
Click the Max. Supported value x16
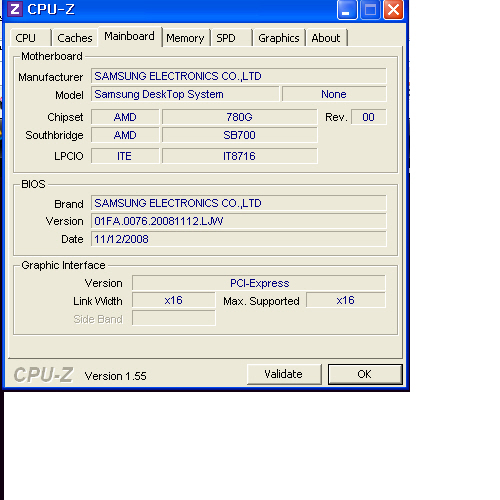(x=346, y=300)
